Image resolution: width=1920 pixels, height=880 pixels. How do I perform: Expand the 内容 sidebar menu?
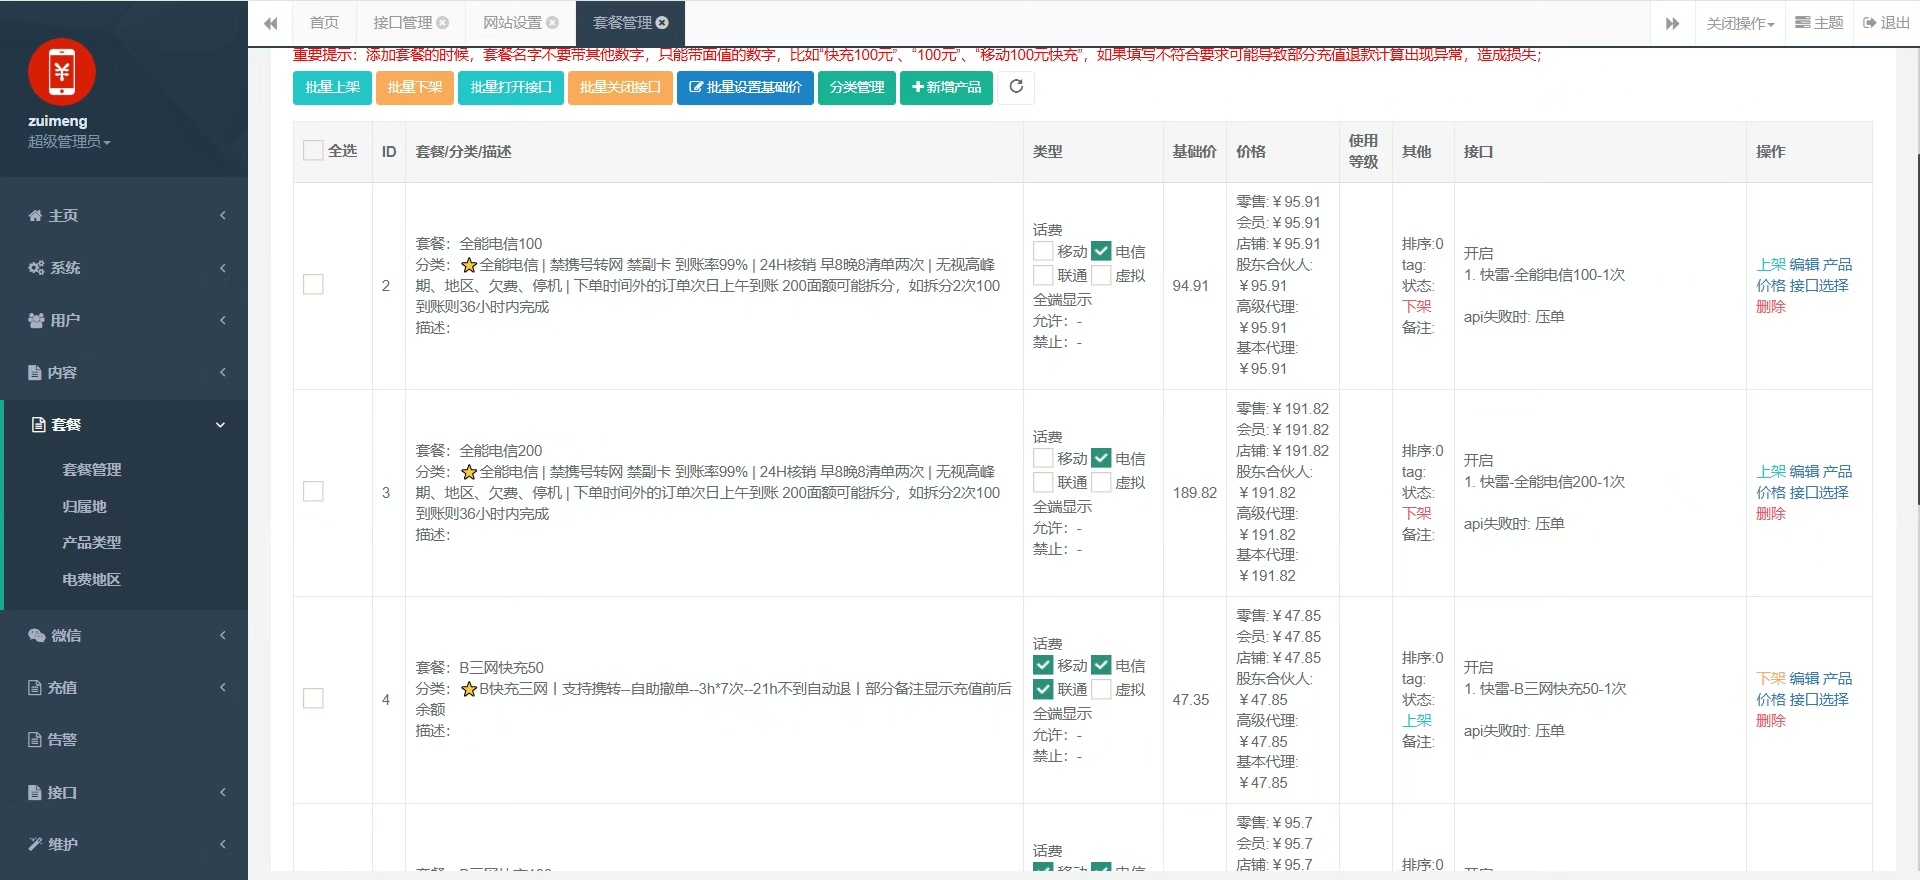click(124, 372)
